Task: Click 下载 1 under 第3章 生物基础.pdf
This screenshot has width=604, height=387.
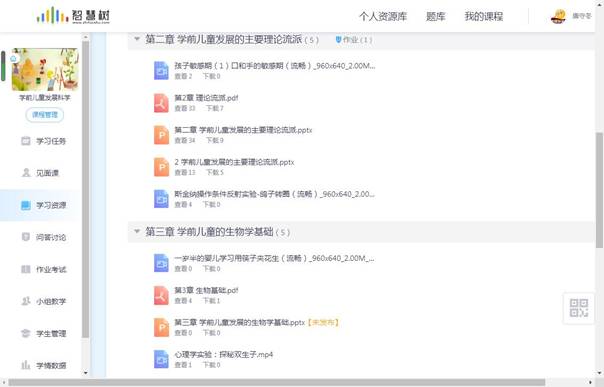Action: [211, 301]
